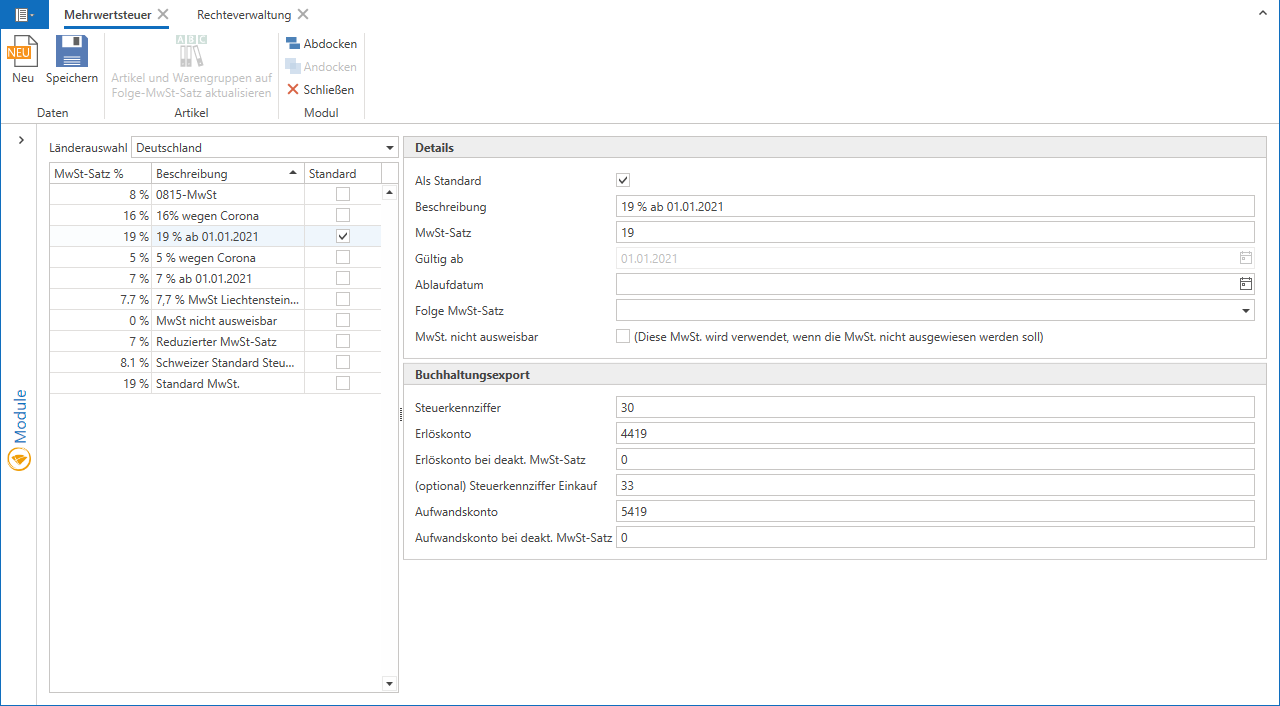Expand the Module side panel arrow

click(x=21, y=140)
